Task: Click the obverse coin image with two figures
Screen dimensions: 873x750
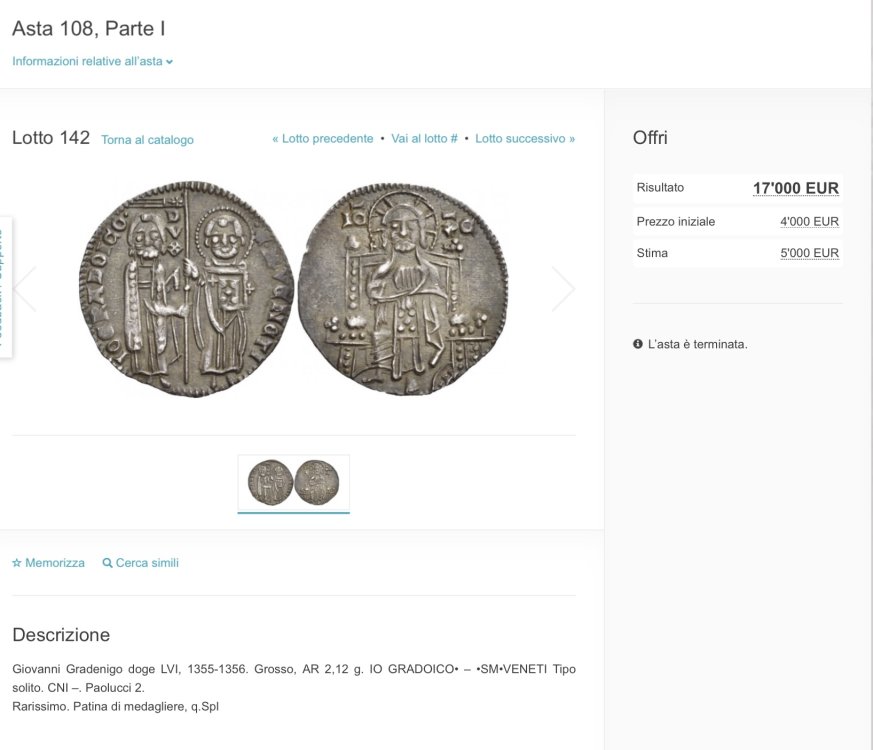Action: [185, 289]
